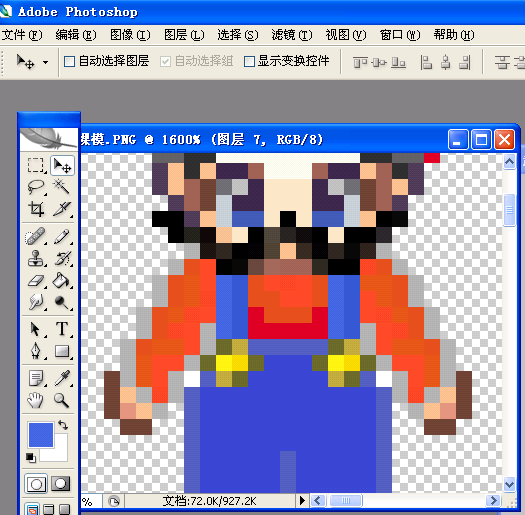
Task: Open the 滤镜(T) menu
Action: 292,35
